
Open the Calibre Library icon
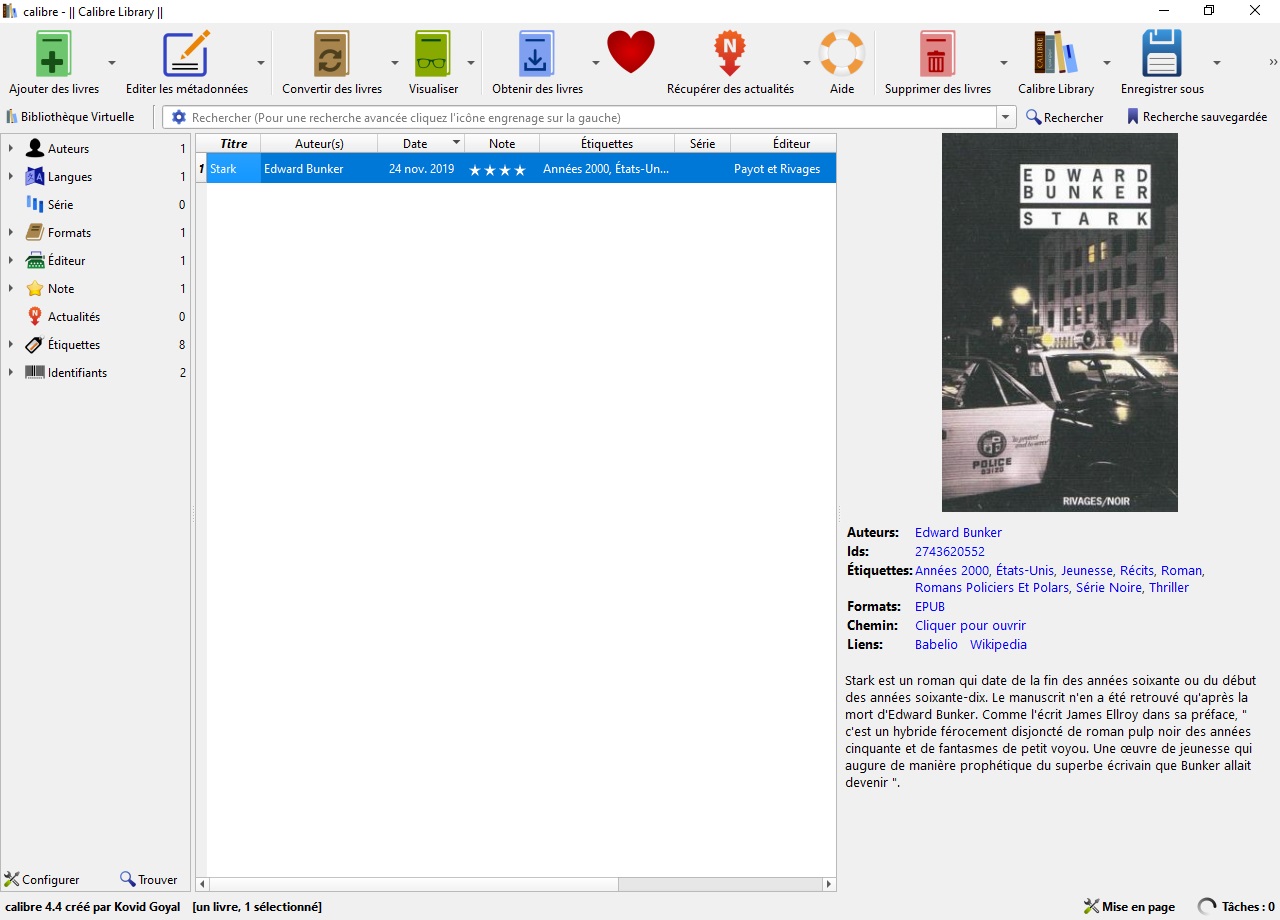(1056, 53)
